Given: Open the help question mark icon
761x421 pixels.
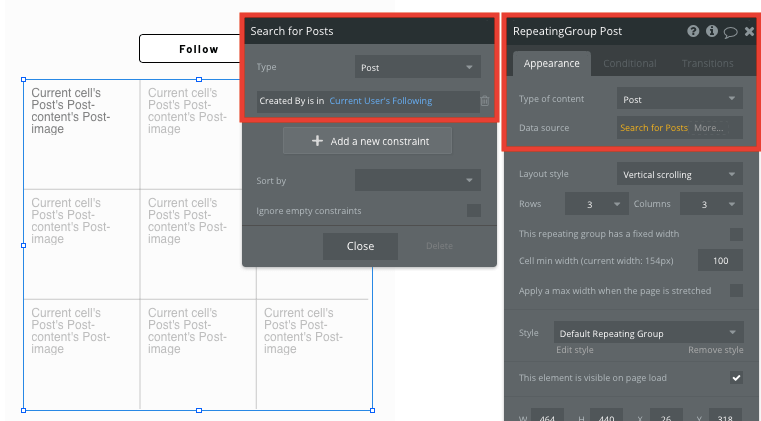Looking at the screenshot, I should (x=693, y=31).
